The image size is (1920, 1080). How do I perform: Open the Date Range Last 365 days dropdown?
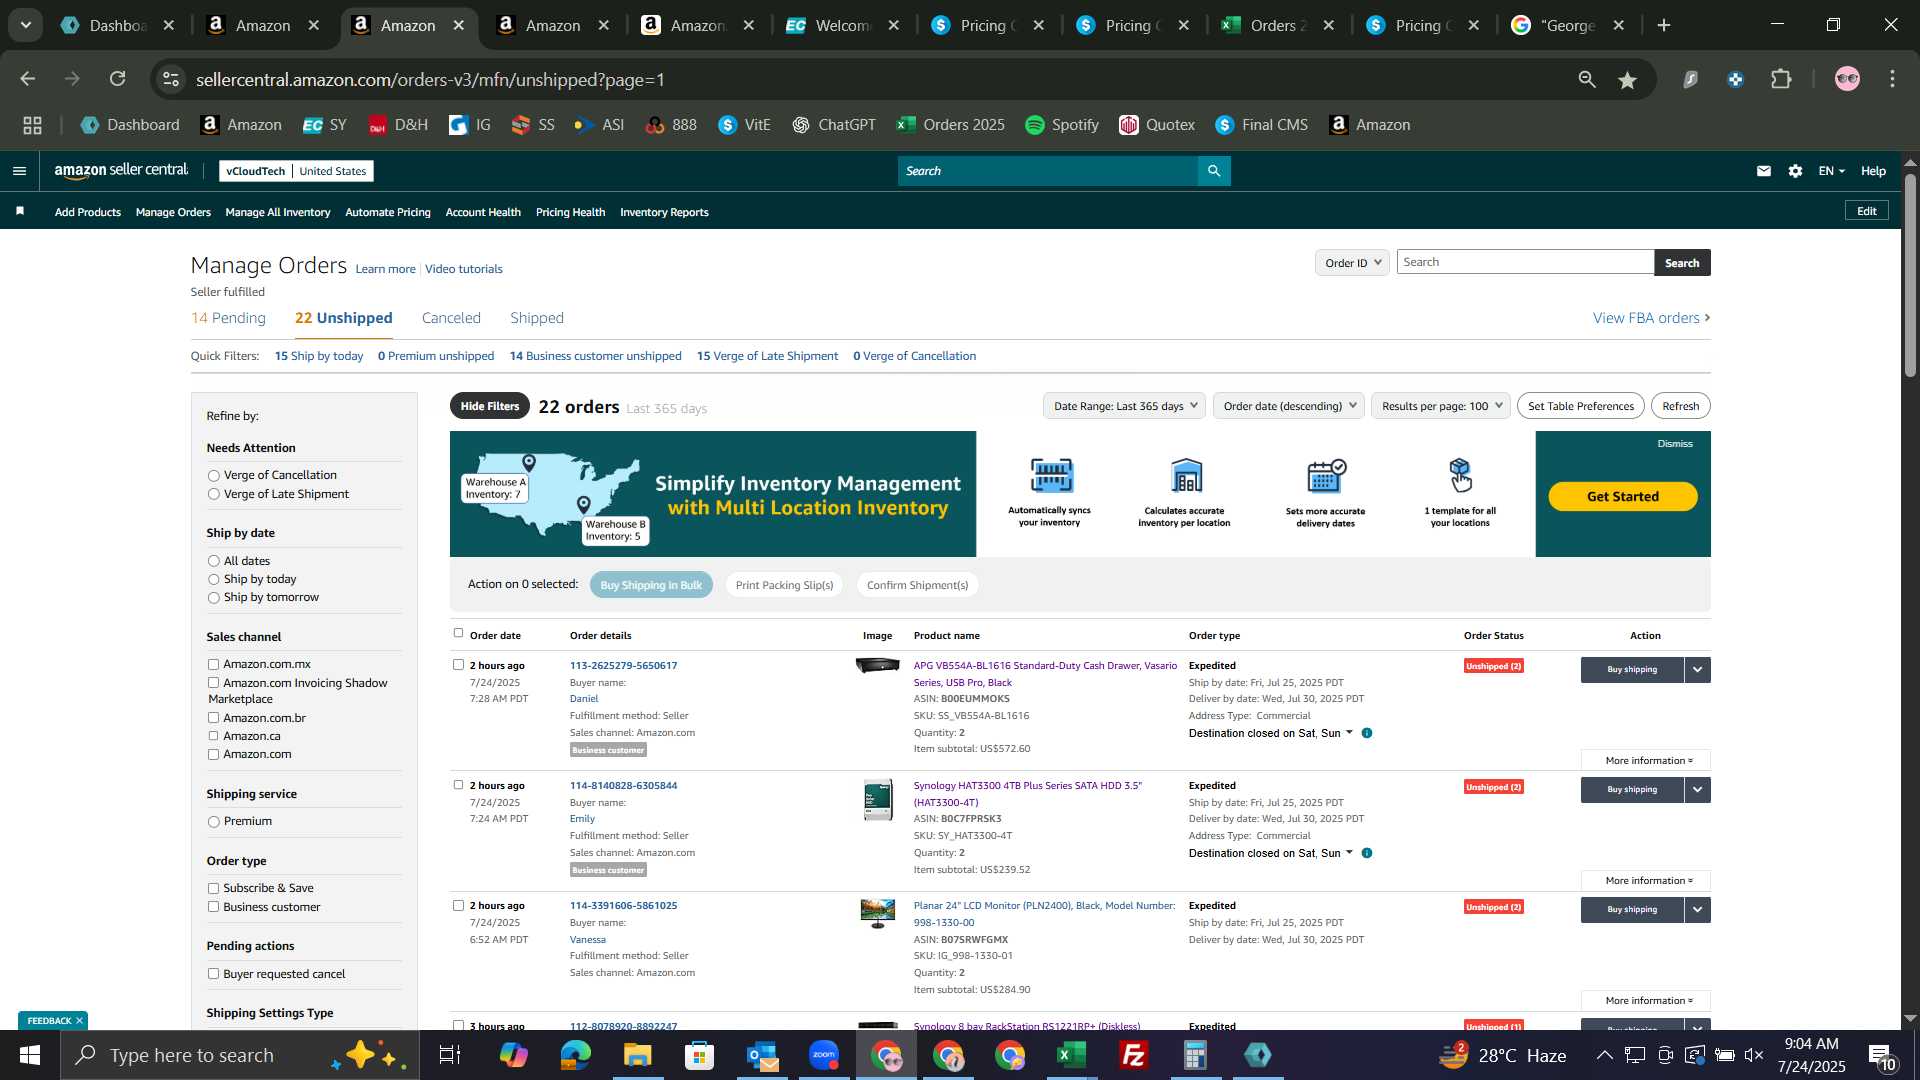1124,406
